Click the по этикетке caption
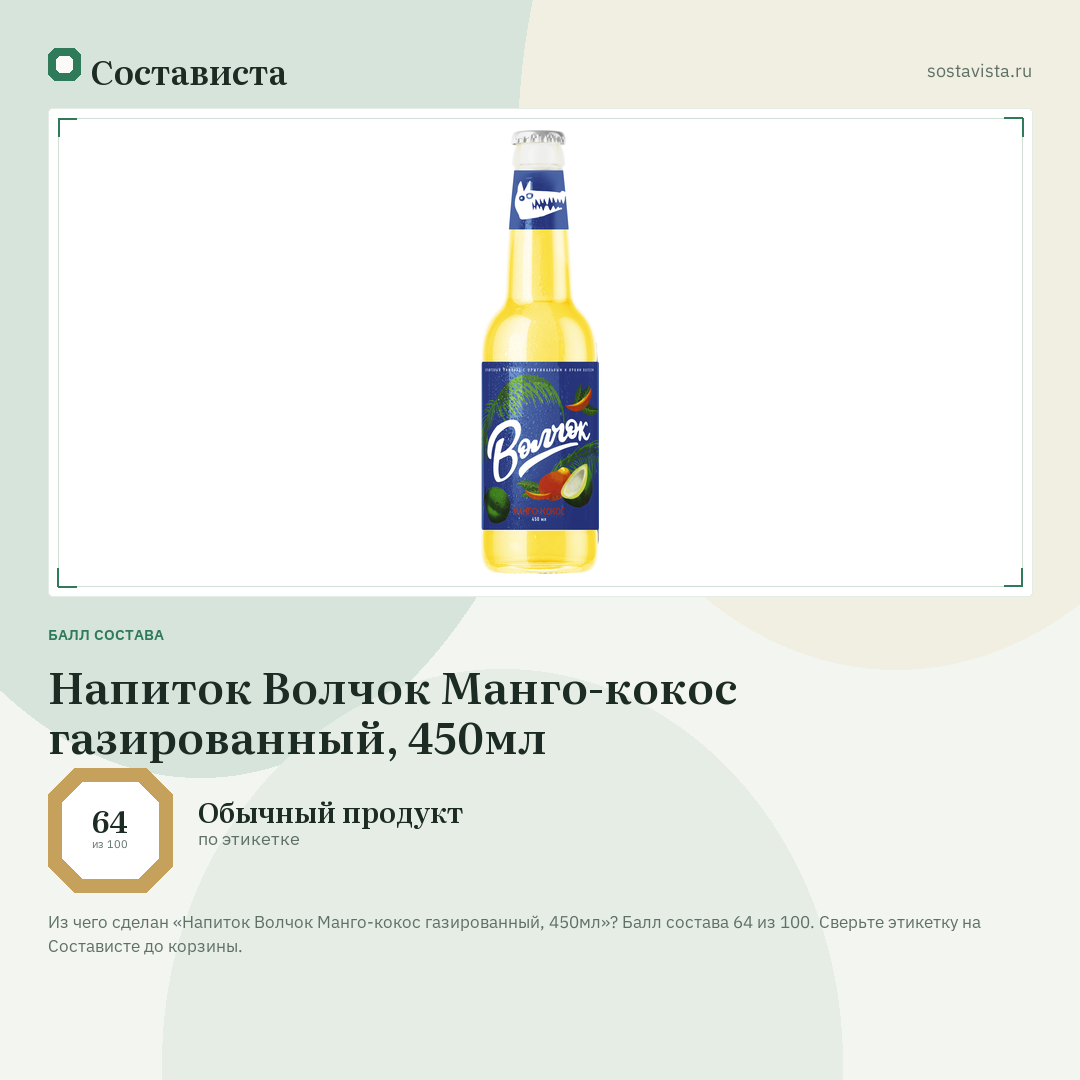The image size is (1080, 1080). point(249,840)
